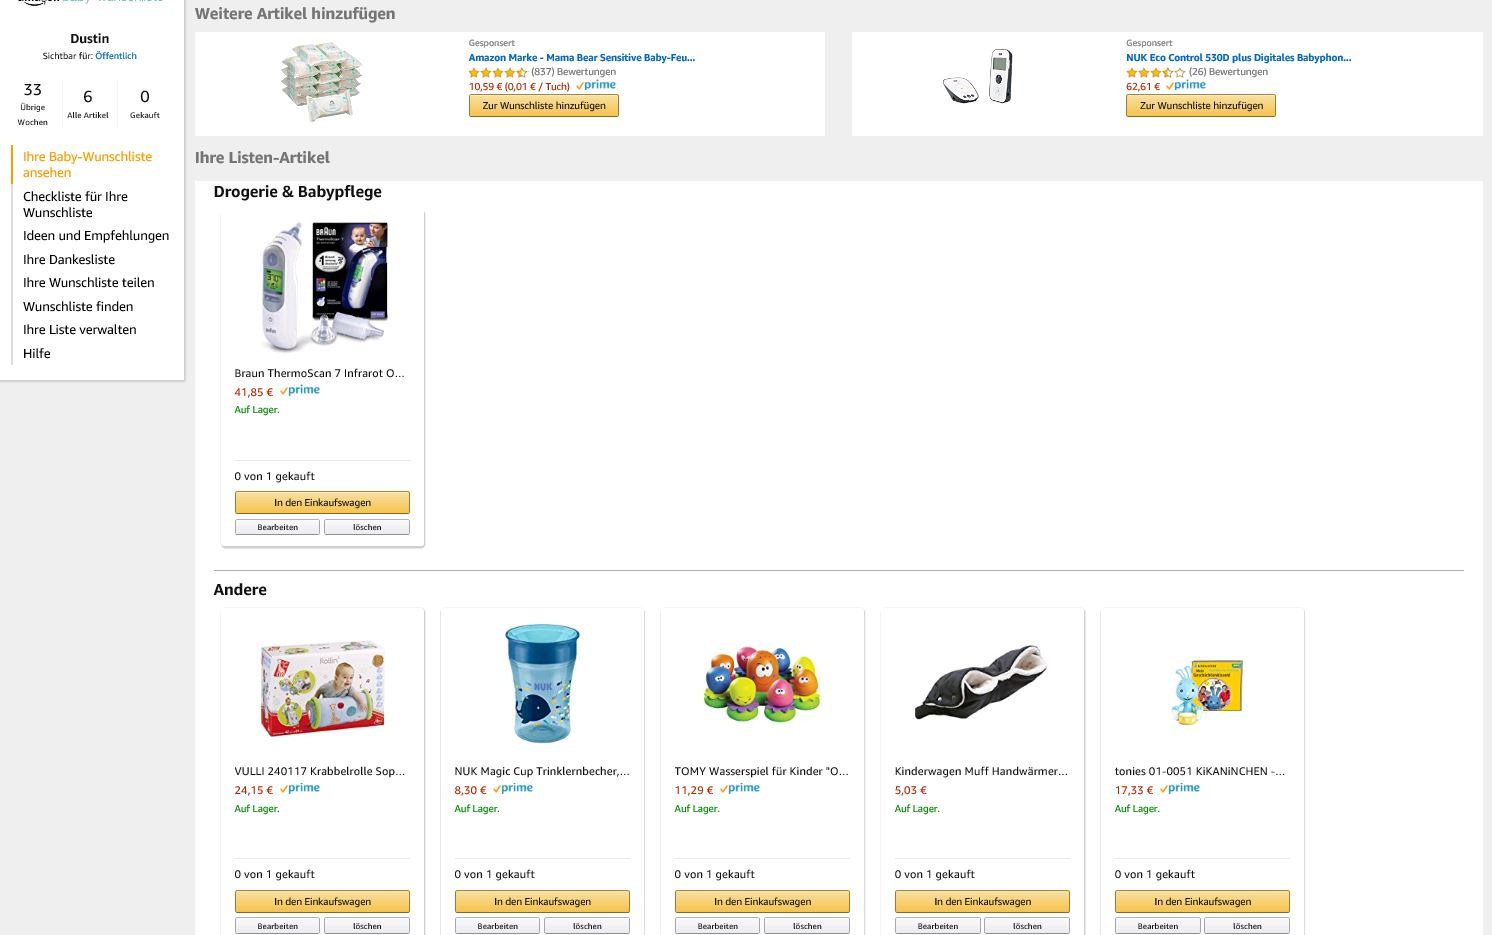Screen dimensions: 1492x935
Task: Go to Ihre Wunschliste teilen
Action: (89, 283)
